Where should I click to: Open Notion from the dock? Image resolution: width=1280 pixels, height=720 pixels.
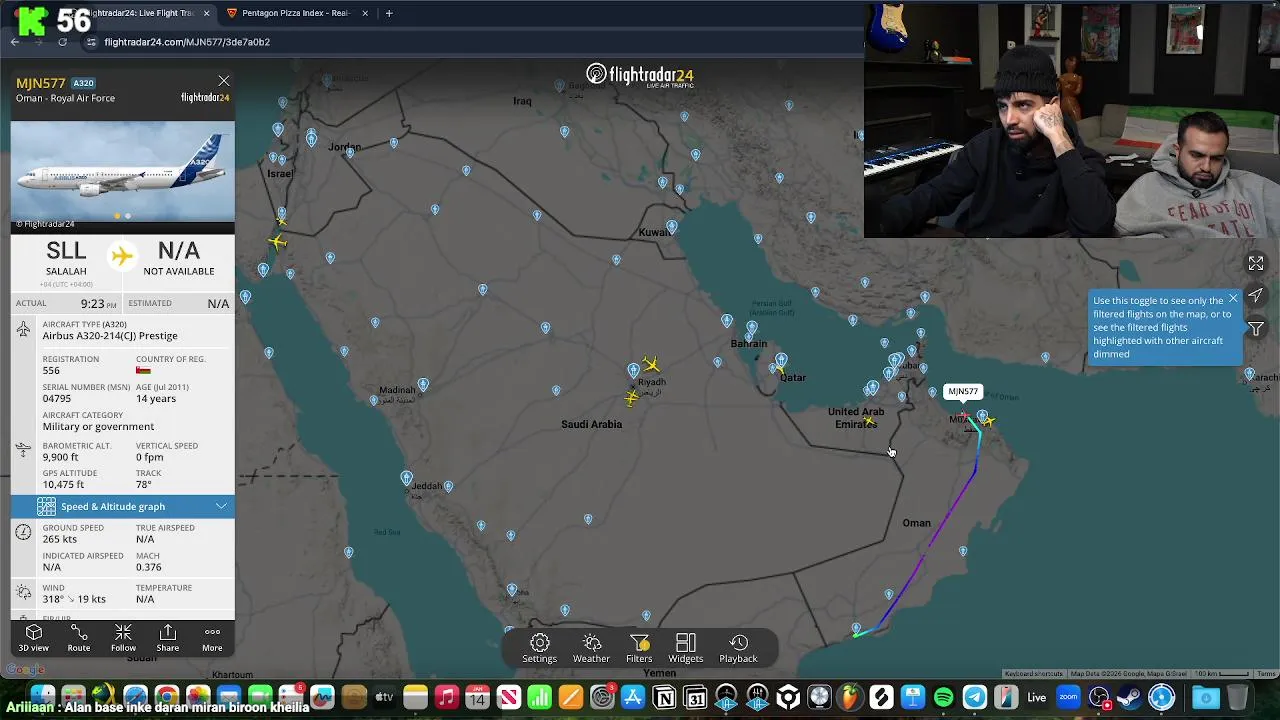point(664,697)
